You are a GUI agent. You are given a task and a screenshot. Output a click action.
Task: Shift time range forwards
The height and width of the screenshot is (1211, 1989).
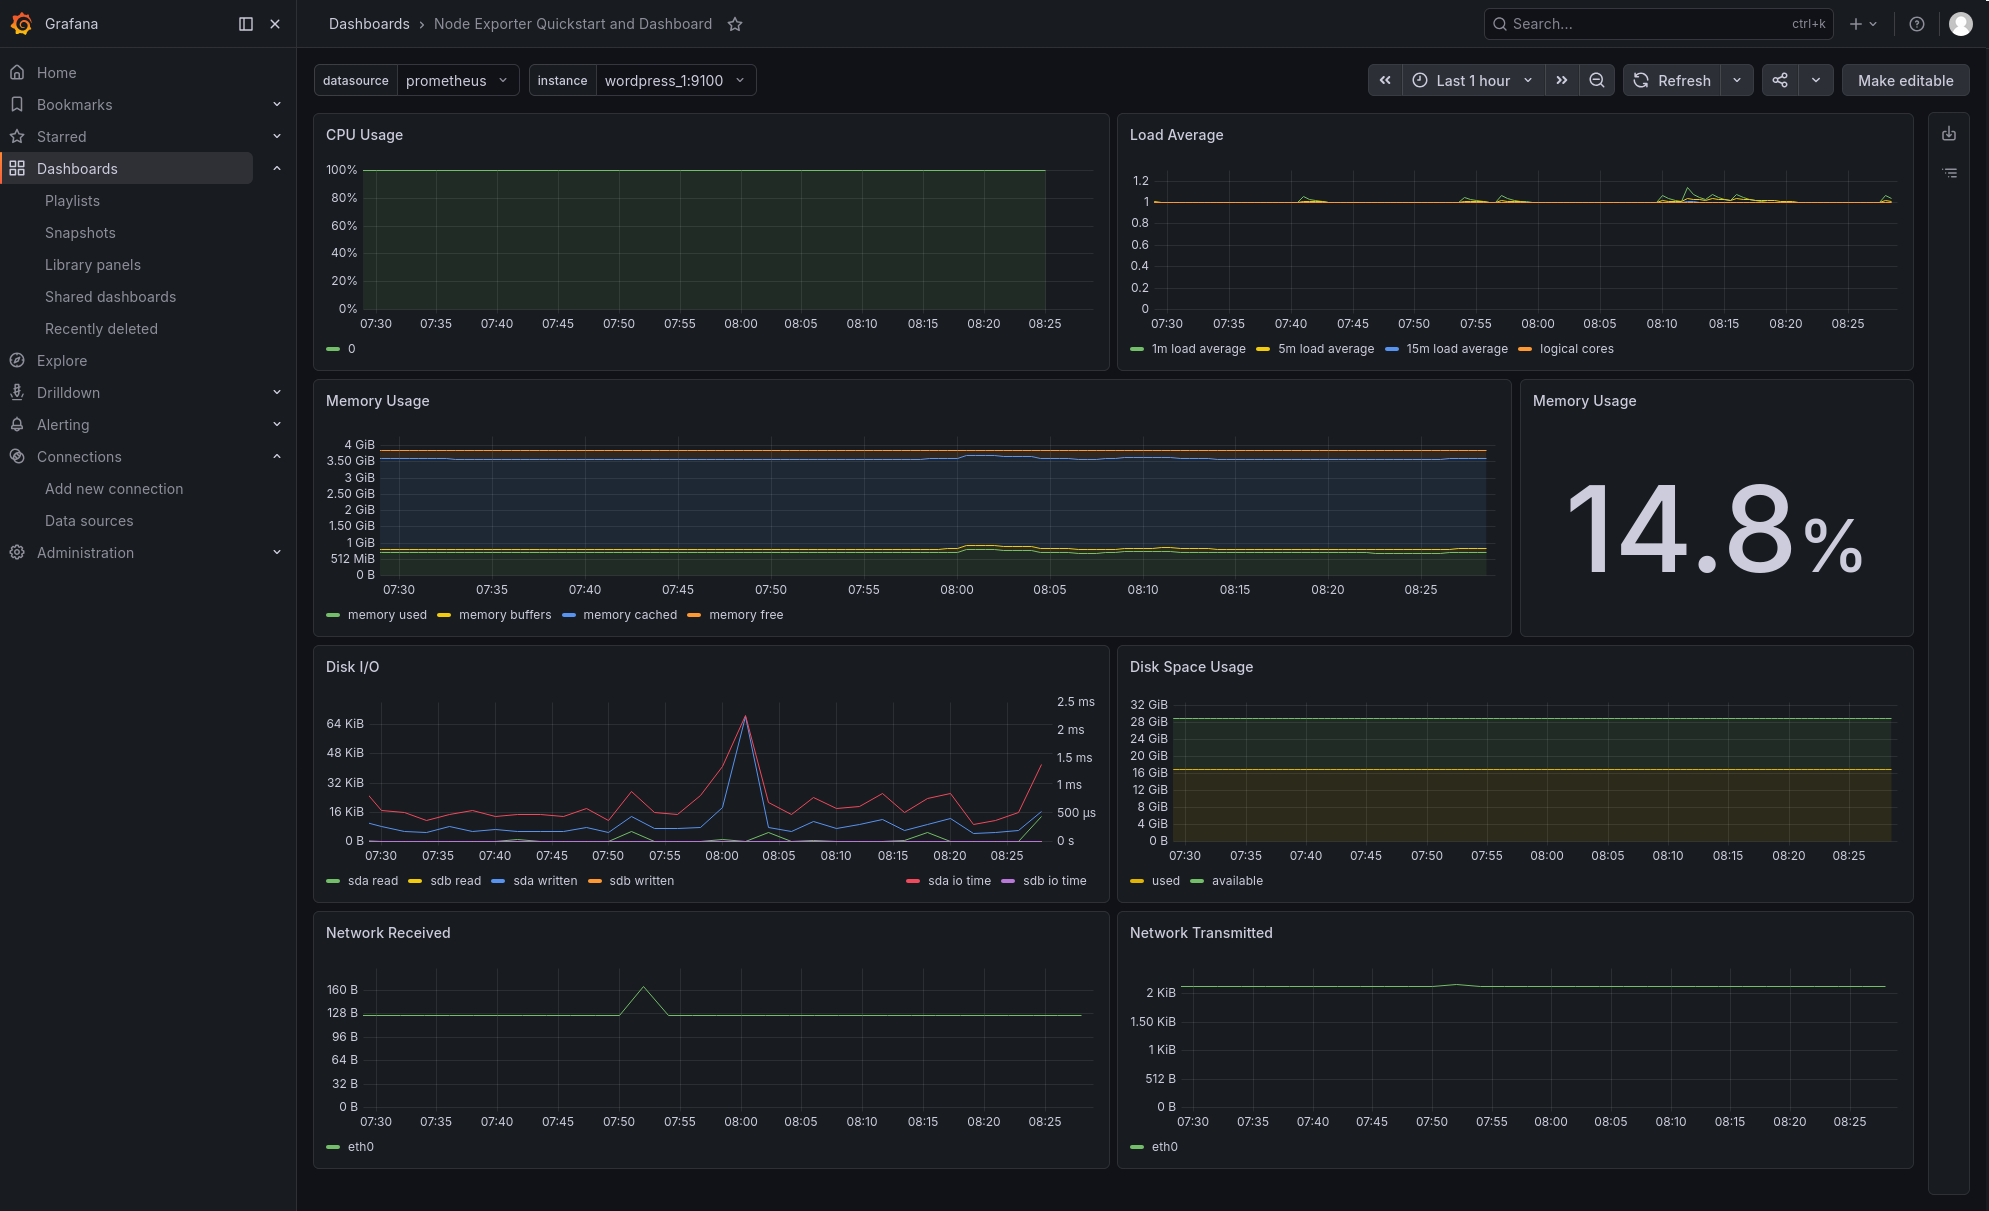(x=1562, y=81)
